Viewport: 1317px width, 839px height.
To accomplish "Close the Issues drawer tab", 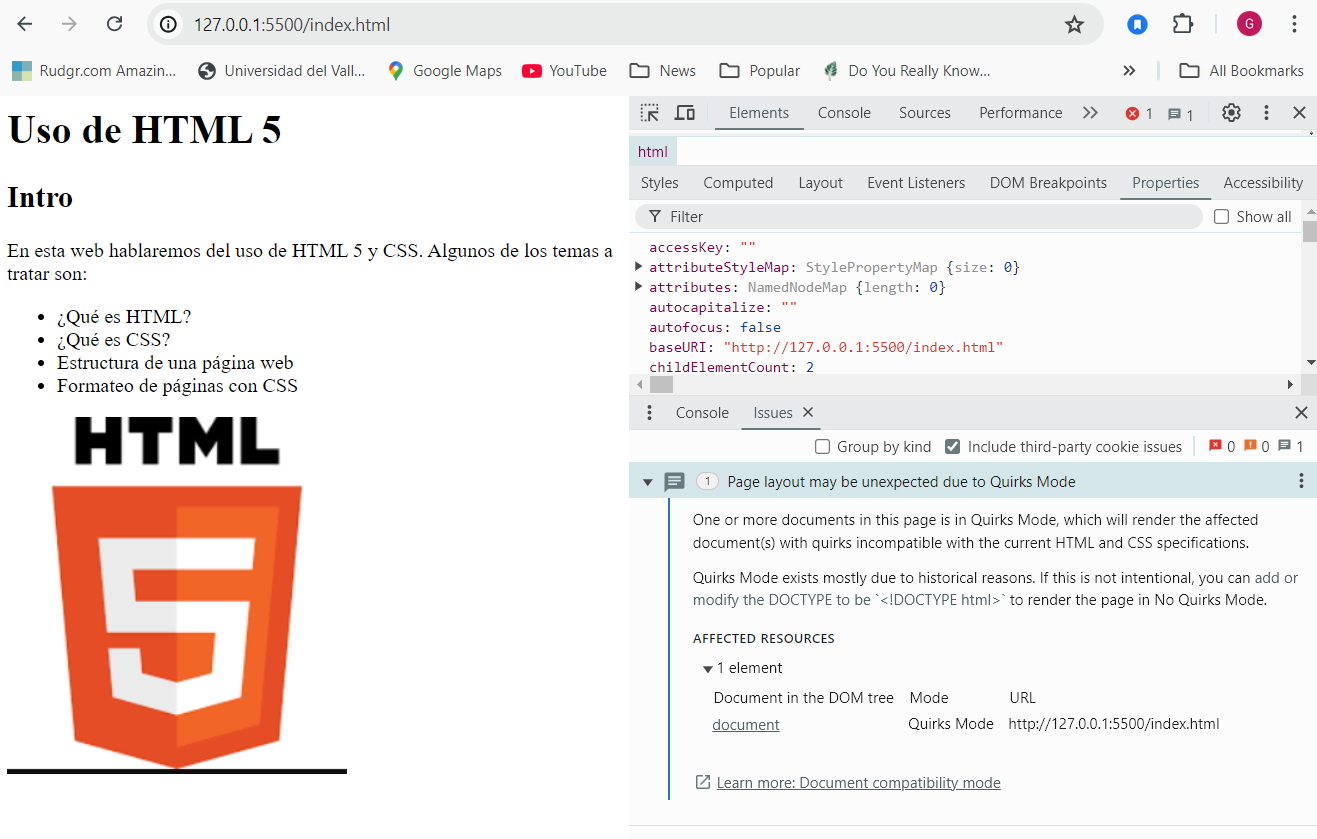I will click(808, 412).
